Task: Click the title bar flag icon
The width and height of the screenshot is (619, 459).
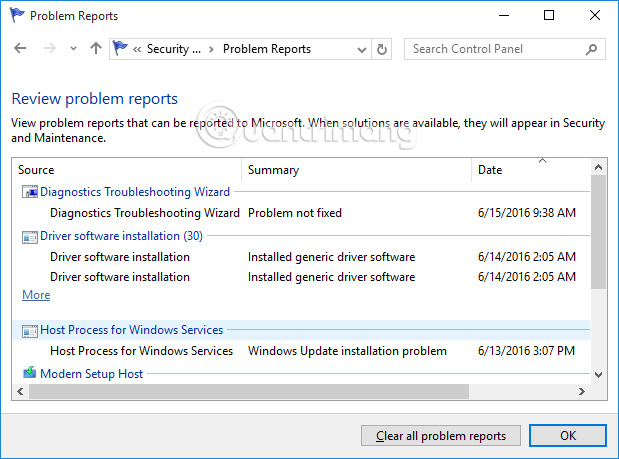Action: [17, 15]
